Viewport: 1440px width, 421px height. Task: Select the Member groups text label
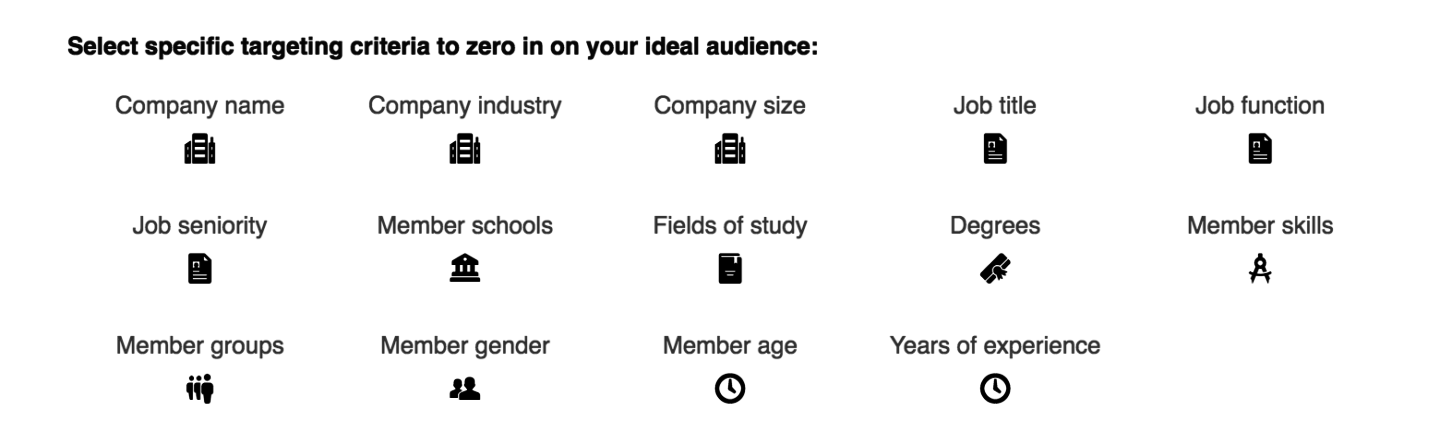(200, 346)
